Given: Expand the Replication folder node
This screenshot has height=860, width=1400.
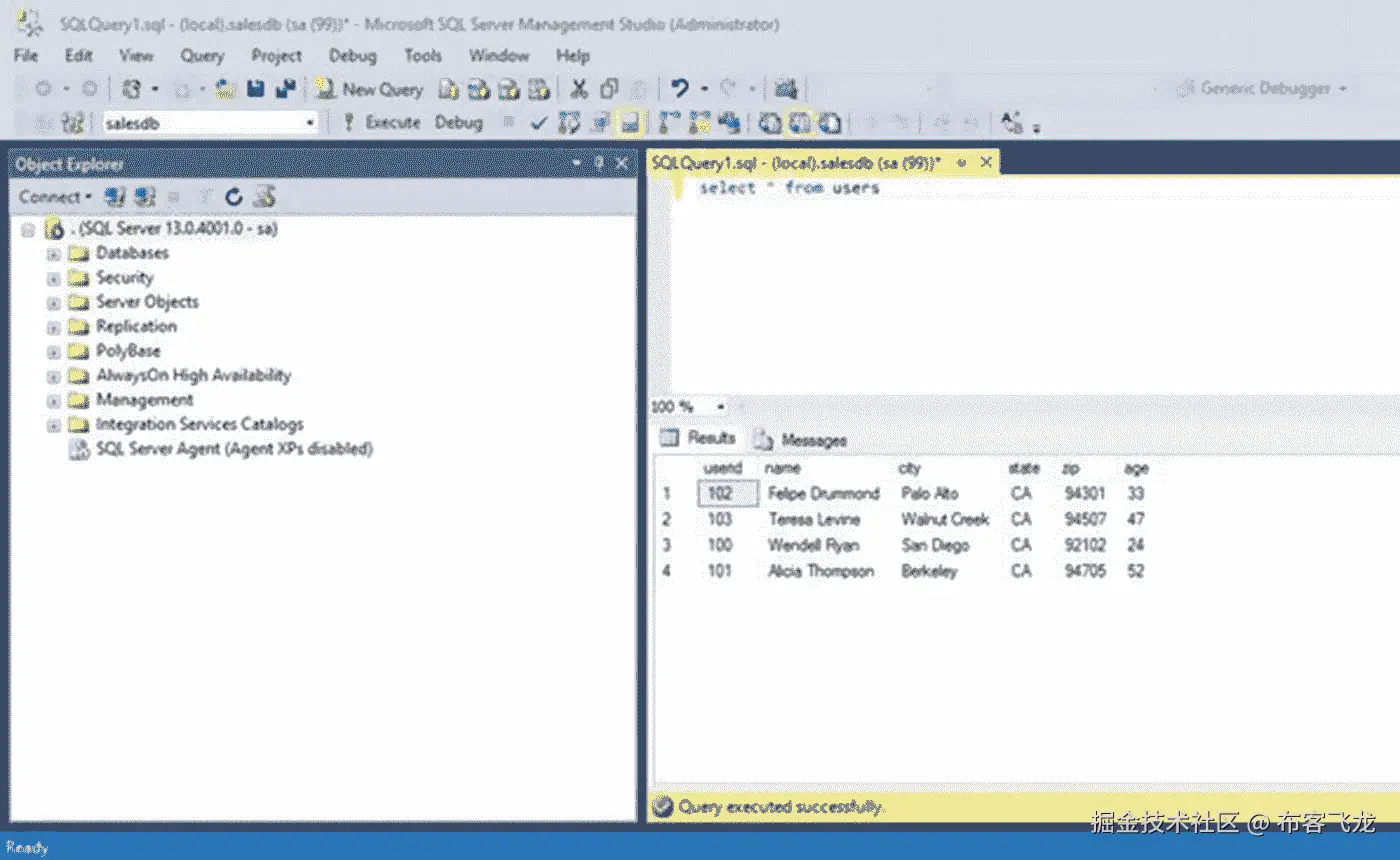Looking at the screenshot, I should [x=54, y=328].
